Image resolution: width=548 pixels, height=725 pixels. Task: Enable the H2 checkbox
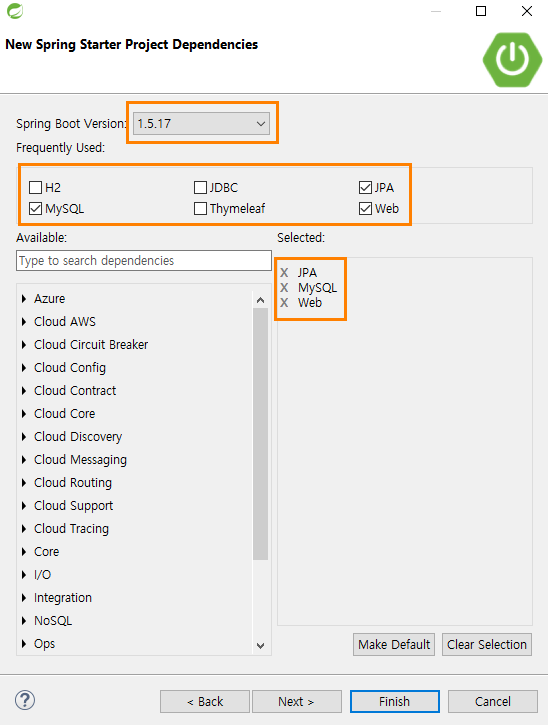pyautogui.click(x=35, y=187)
